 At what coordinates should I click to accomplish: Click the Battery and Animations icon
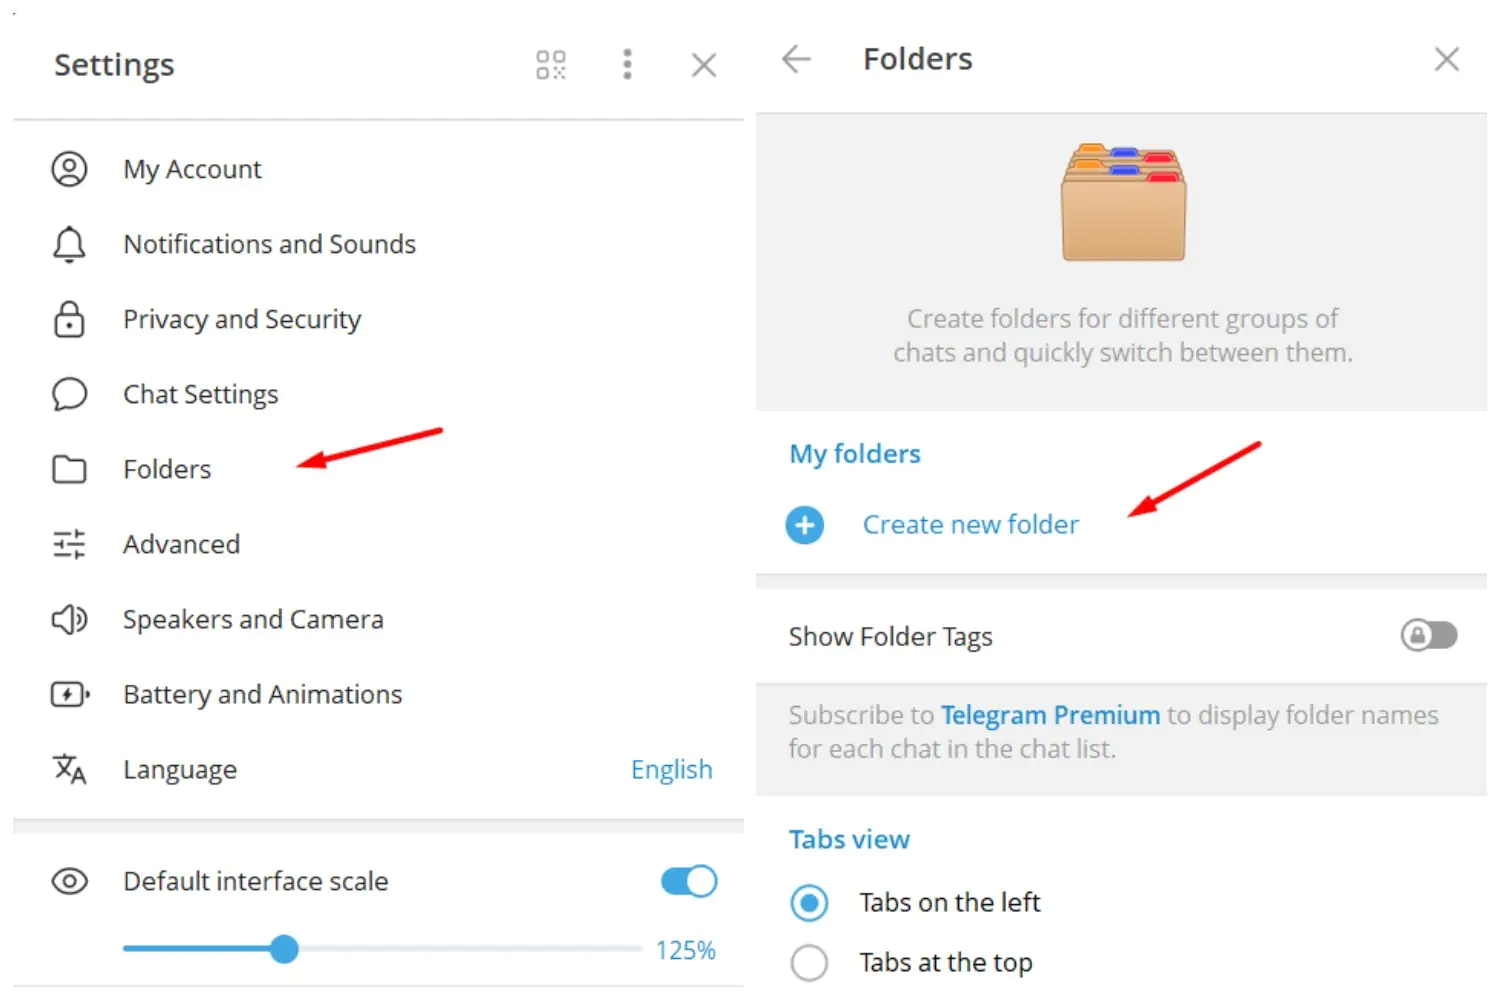tap(69, 694)
